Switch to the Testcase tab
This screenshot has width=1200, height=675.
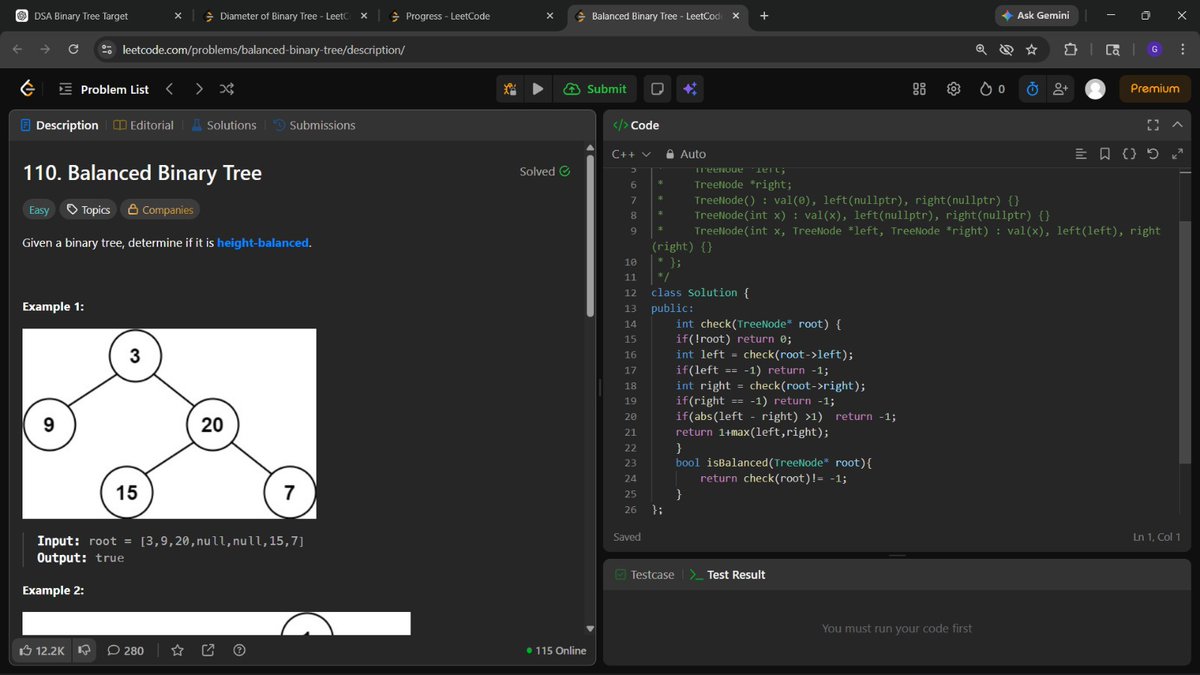coord(645,575)
